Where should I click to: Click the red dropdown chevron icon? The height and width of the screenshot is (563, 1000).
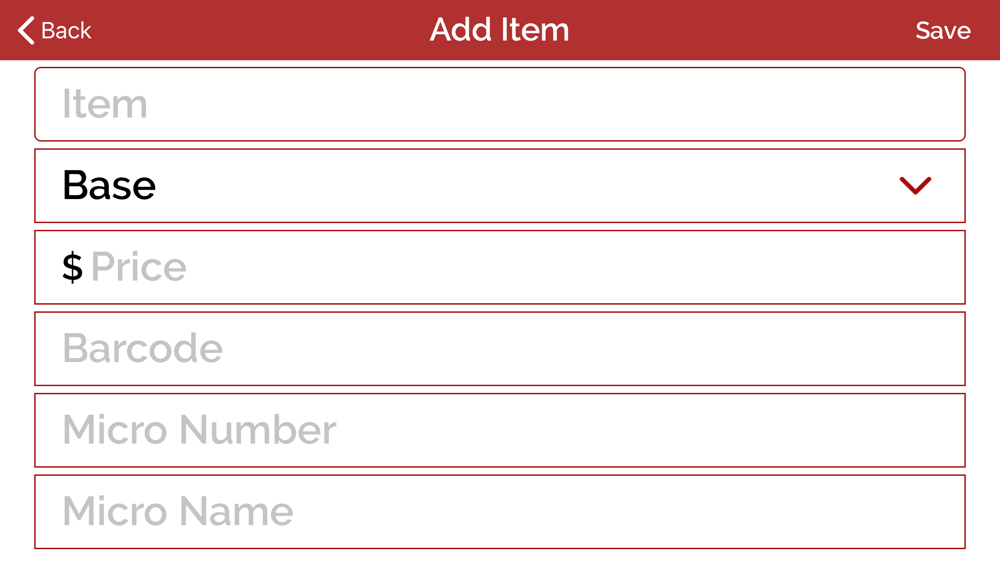coord(915,186)
